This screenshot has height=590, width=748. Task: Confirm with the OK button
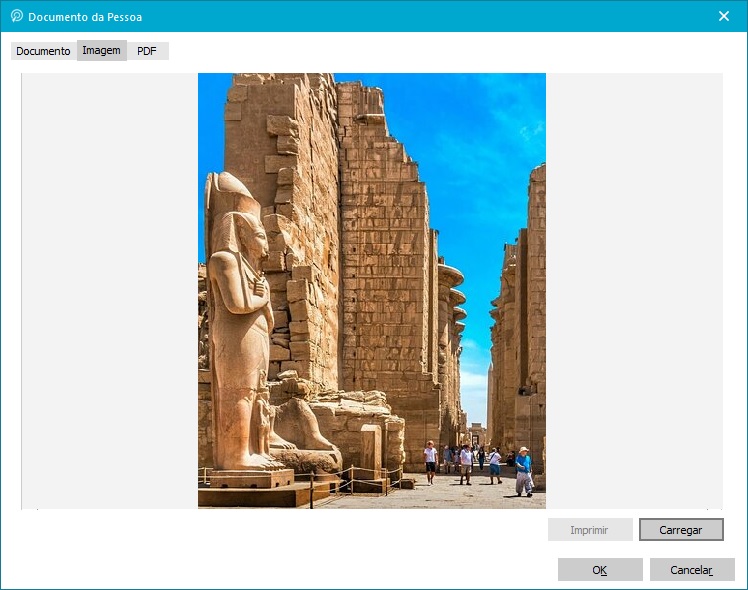click(x=600, y=570)
